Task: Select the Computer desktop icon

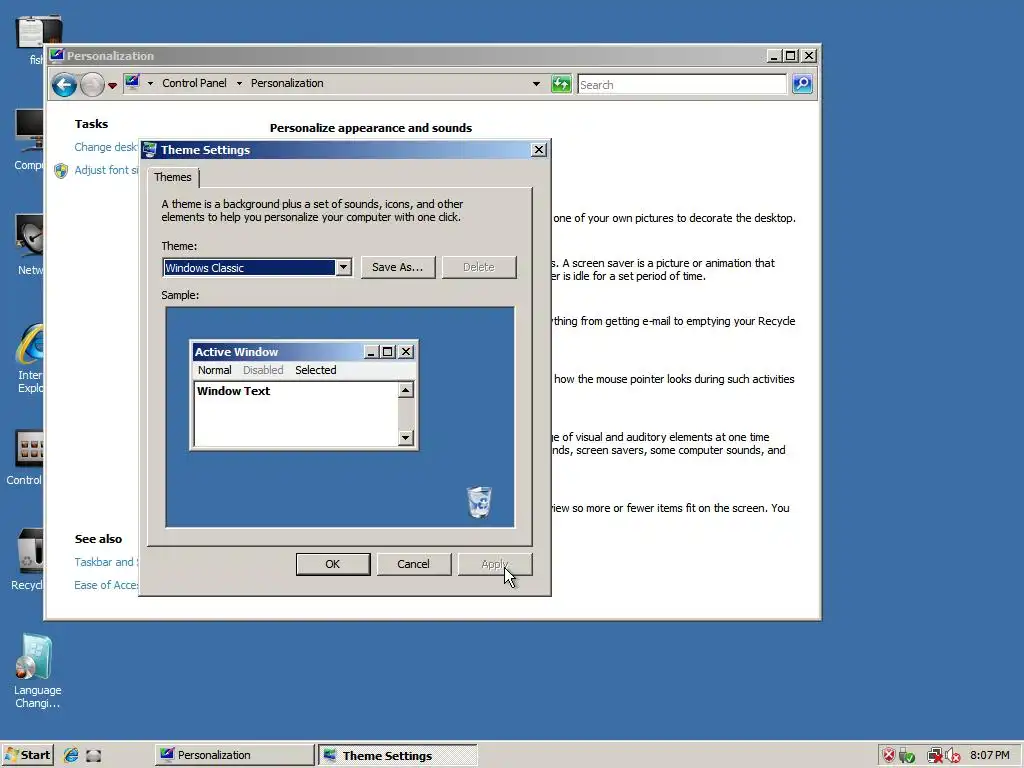Action: [x=29, y=140]
